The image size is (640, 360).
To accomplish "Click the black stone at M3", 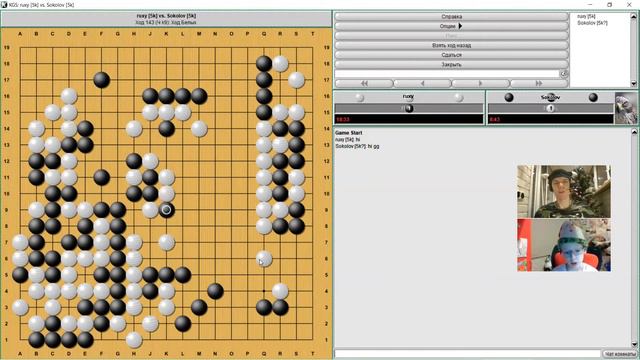I will click(x=199, y=307).
